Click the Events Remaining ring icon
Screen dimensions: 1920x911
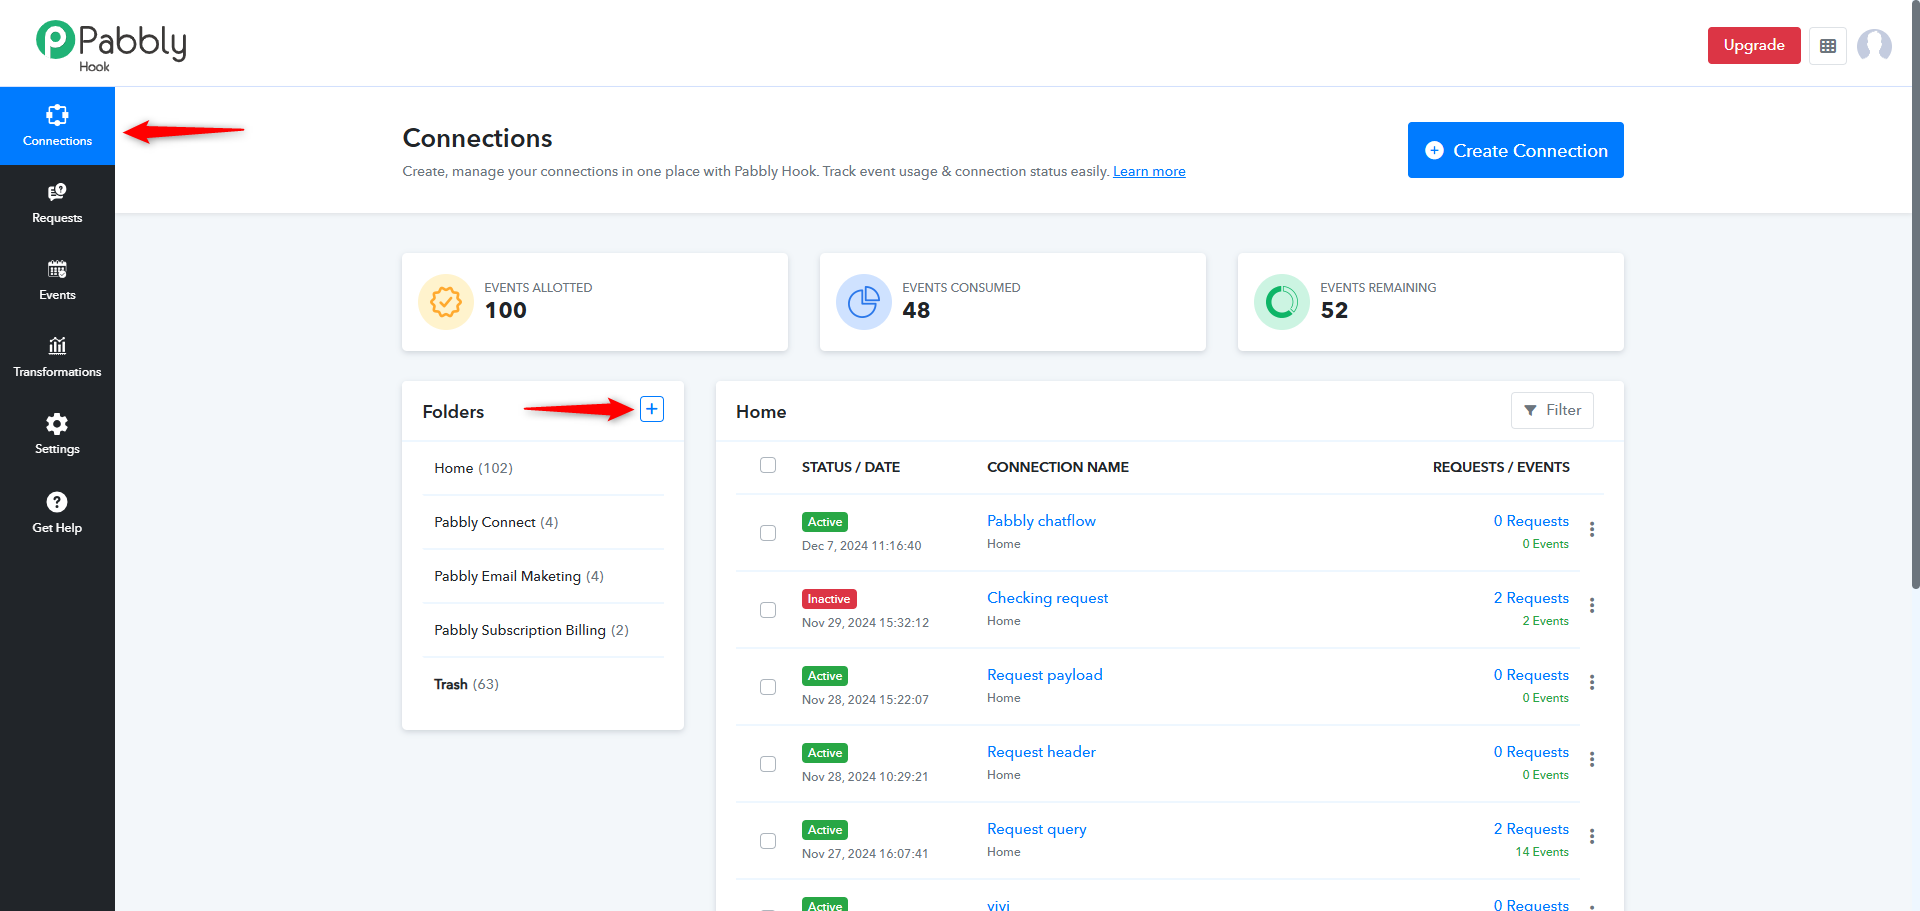1282,302
